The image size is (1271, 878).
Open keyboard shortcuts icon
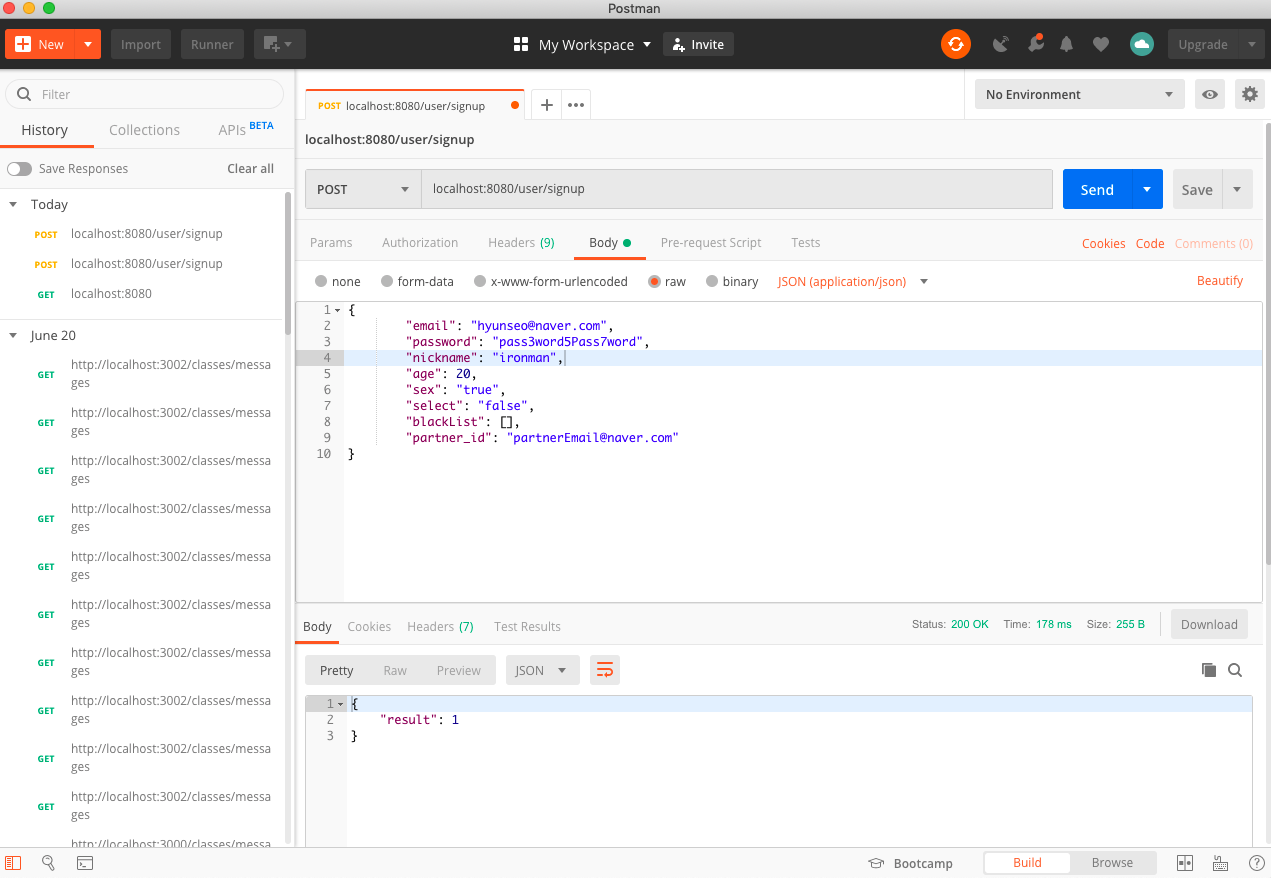pos(1220,862)
